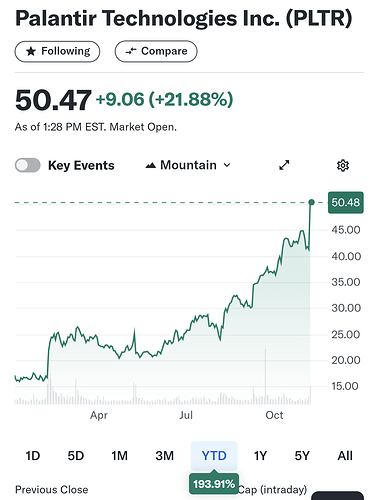Select the 1D time range tab
The image size is (377, 500).
click(33, 456)
